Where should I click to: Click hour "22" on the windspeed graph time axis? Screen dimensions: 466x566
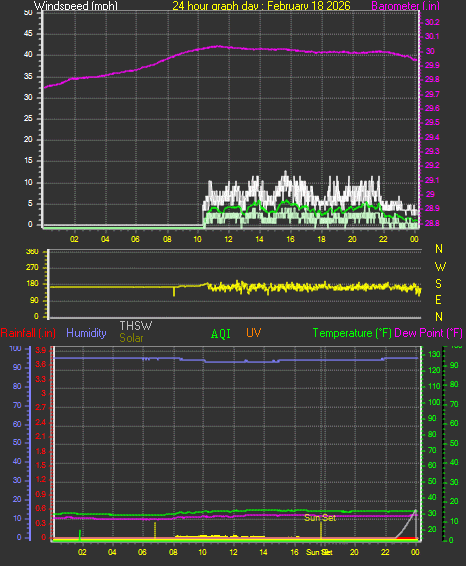383,239
